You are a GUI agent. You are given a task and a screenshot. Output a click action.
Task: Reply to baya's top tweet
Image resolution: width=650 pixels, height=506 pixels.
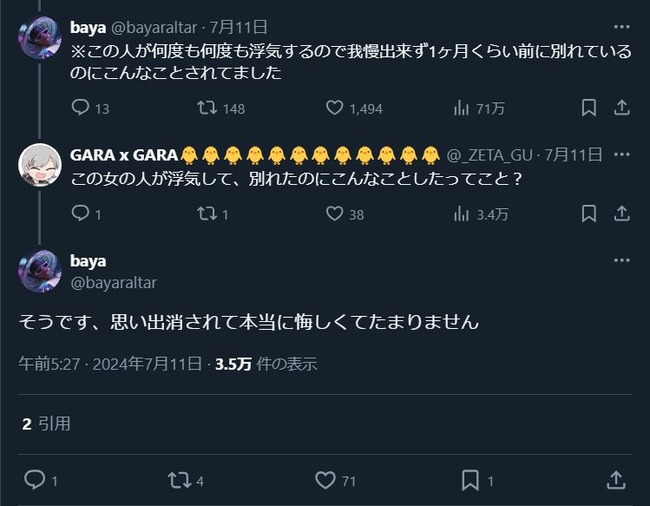tap(82, 108)
